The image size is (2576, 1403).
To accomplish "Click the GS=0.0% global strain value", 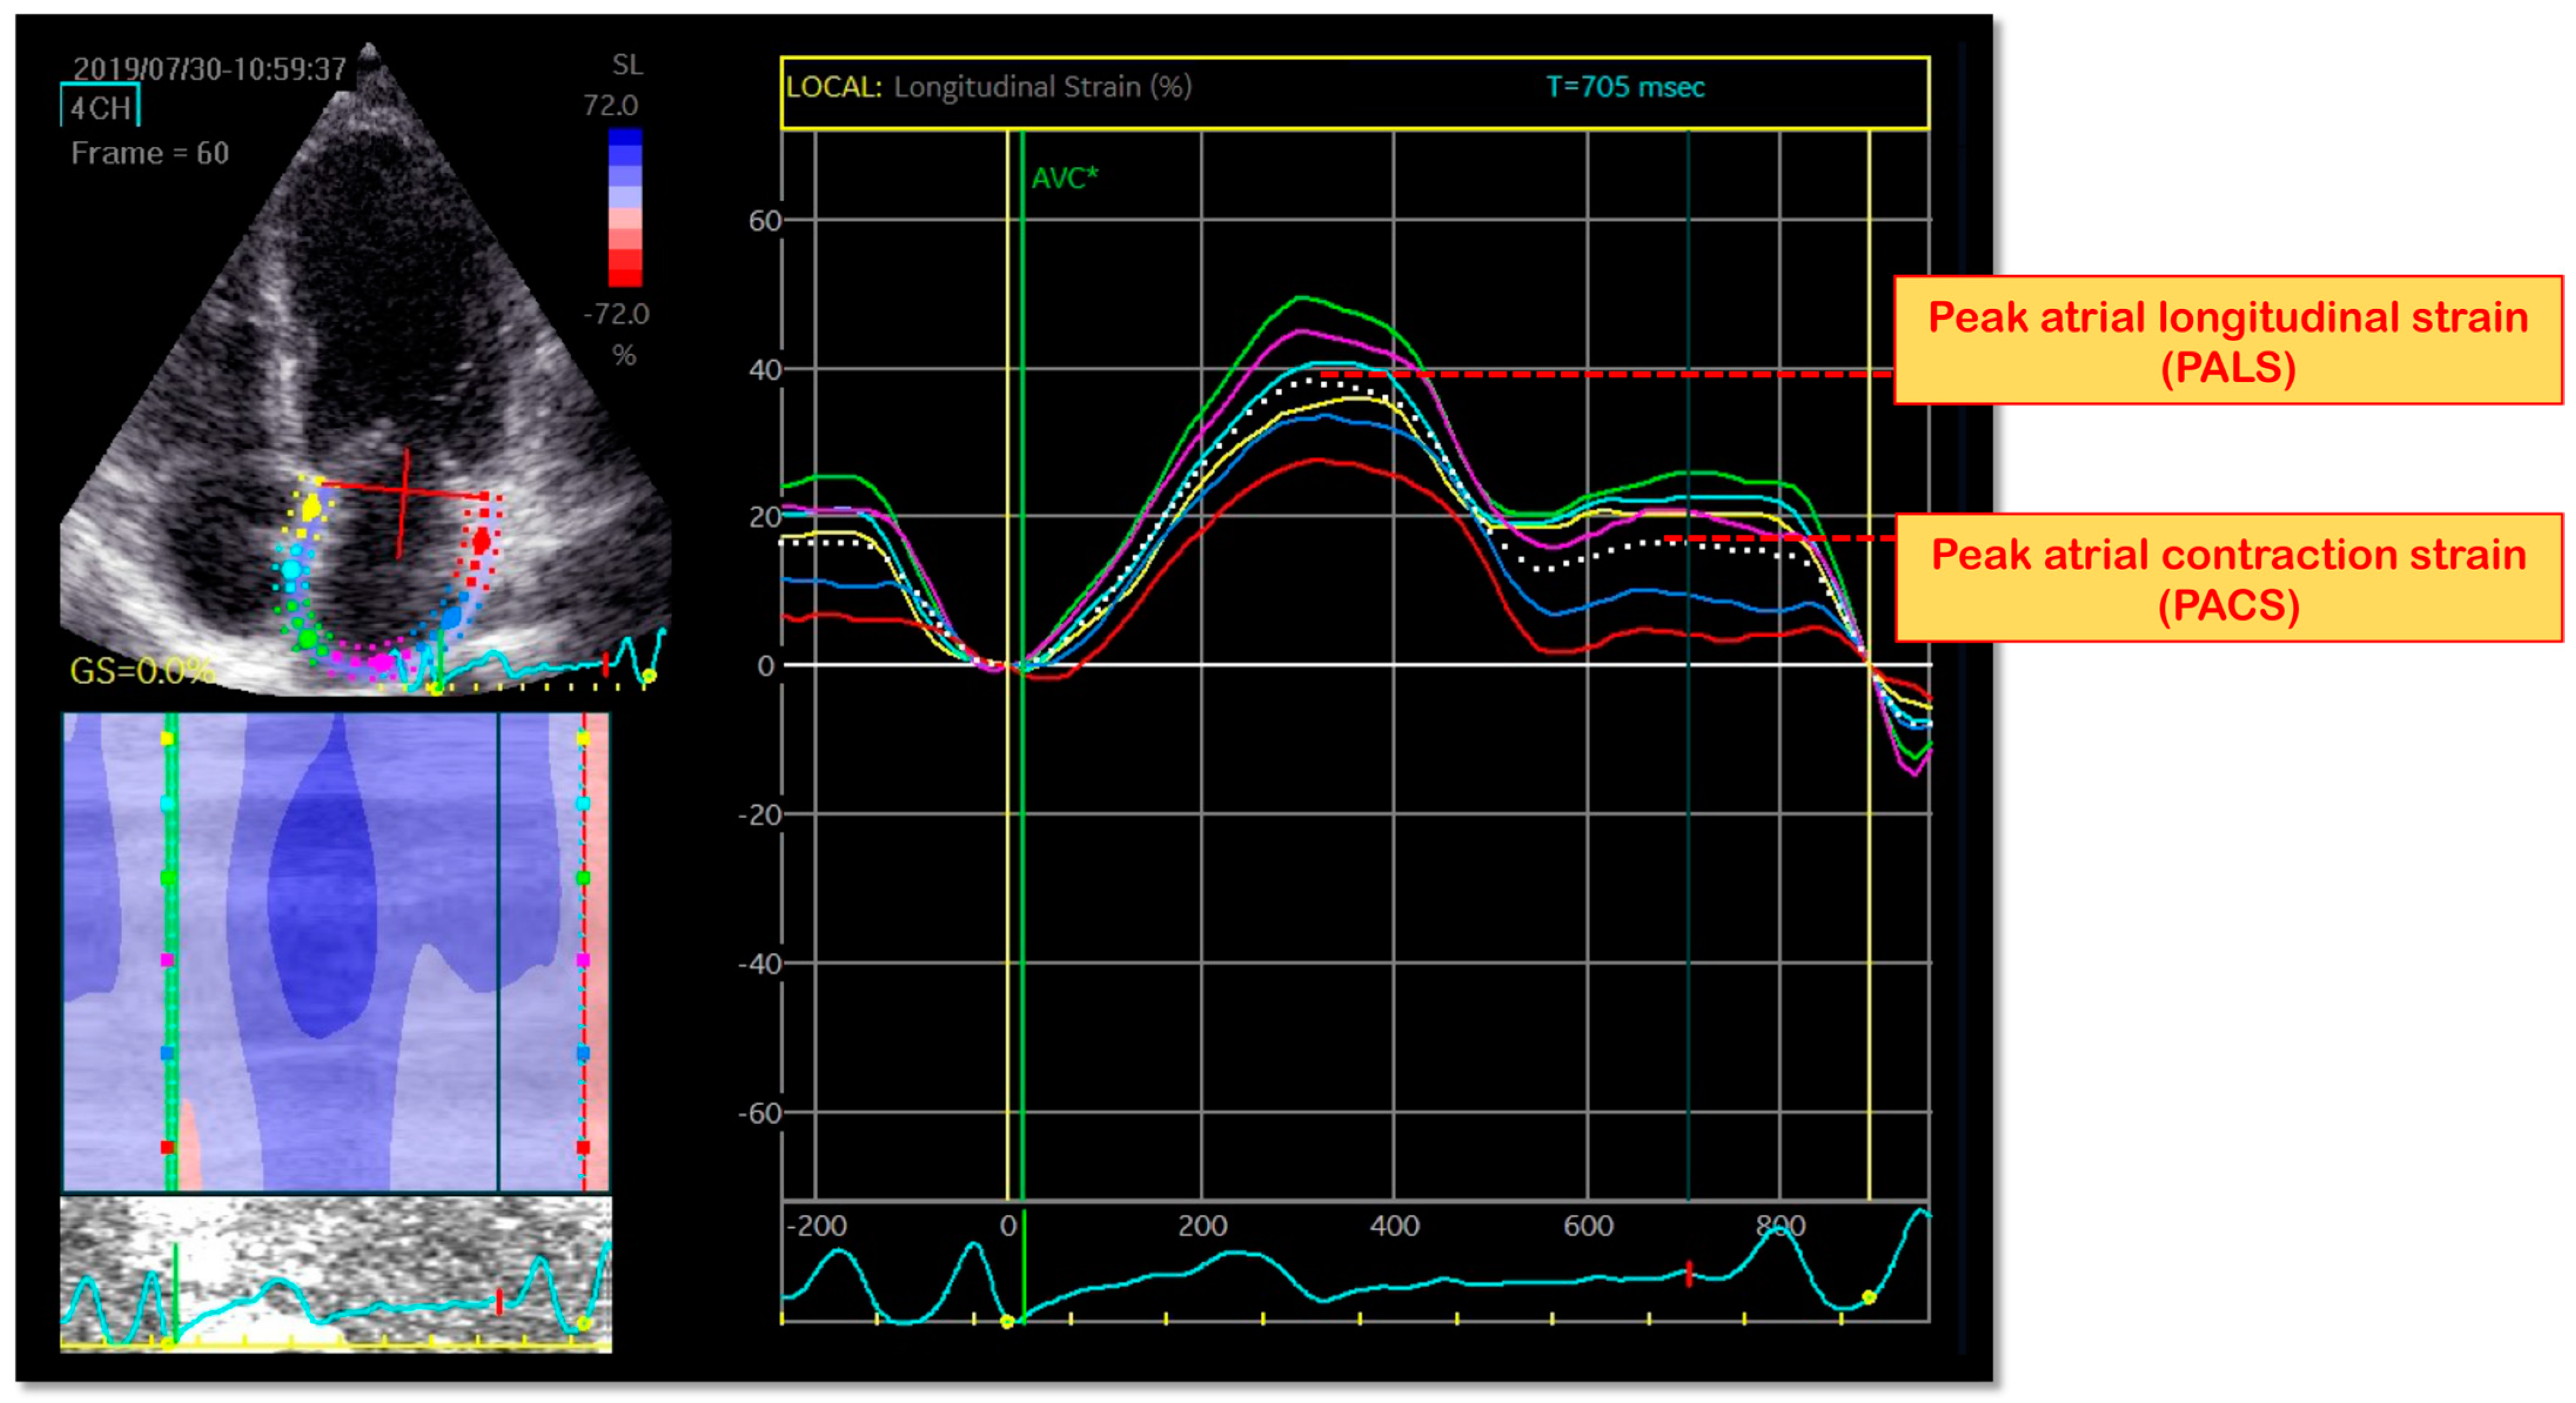I will (x=143, y=670).
